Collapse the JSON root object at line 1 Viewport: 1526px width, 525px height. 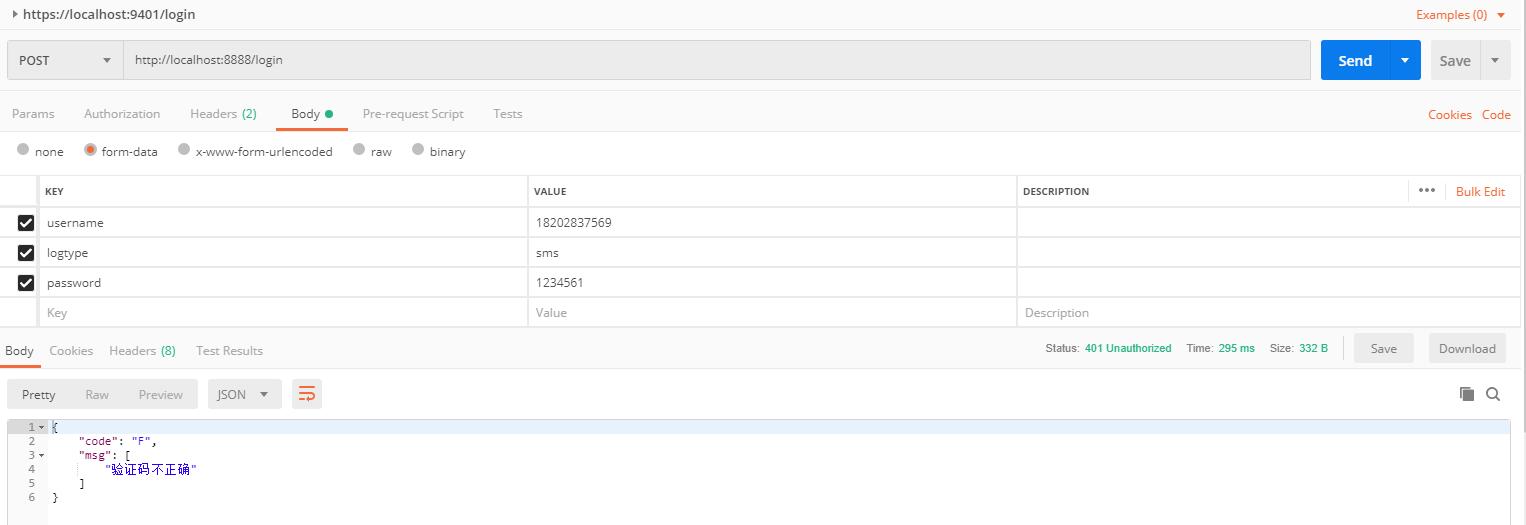pos(41,428)
